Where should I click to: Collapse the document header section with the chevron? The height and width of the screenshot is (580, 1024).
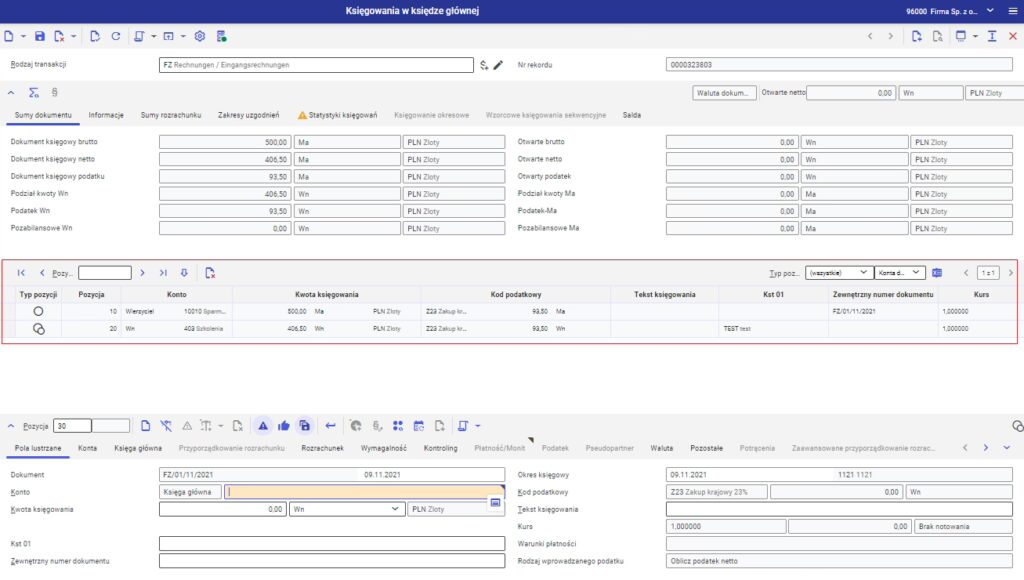pos(12,93)
